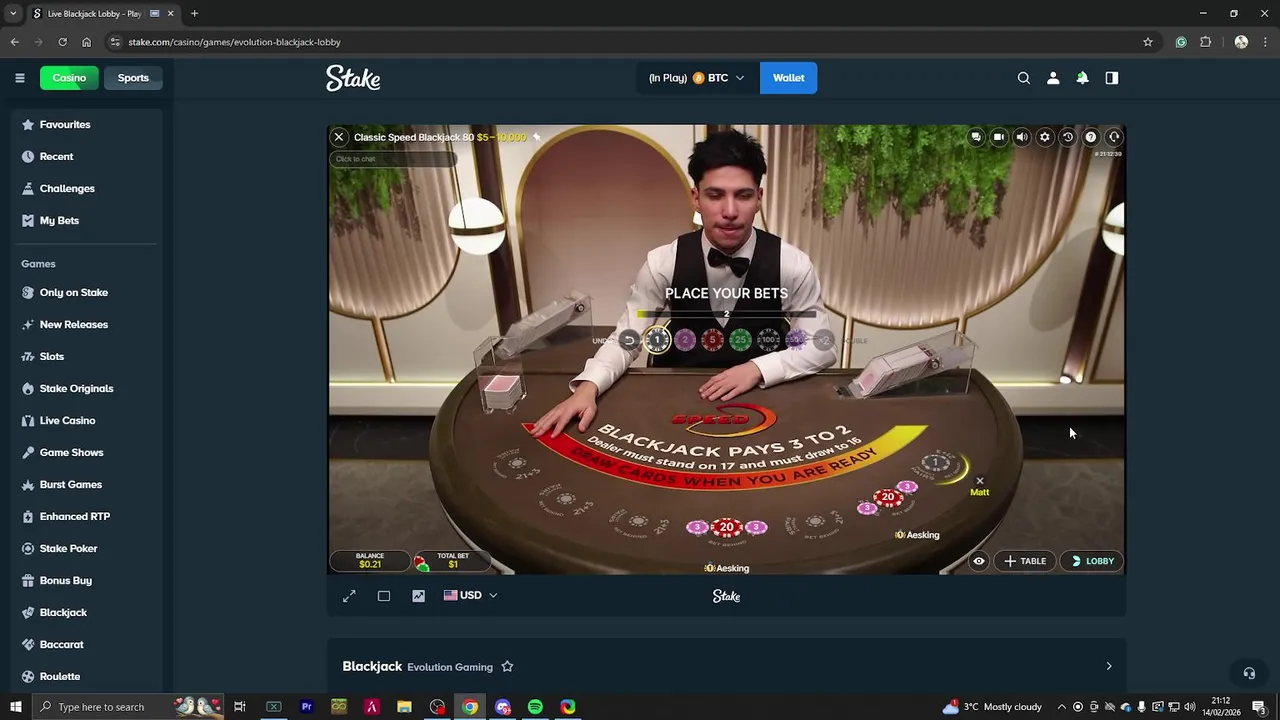Open the in-game settings gear
The image size is (1280, 720).
point(1045,137)
